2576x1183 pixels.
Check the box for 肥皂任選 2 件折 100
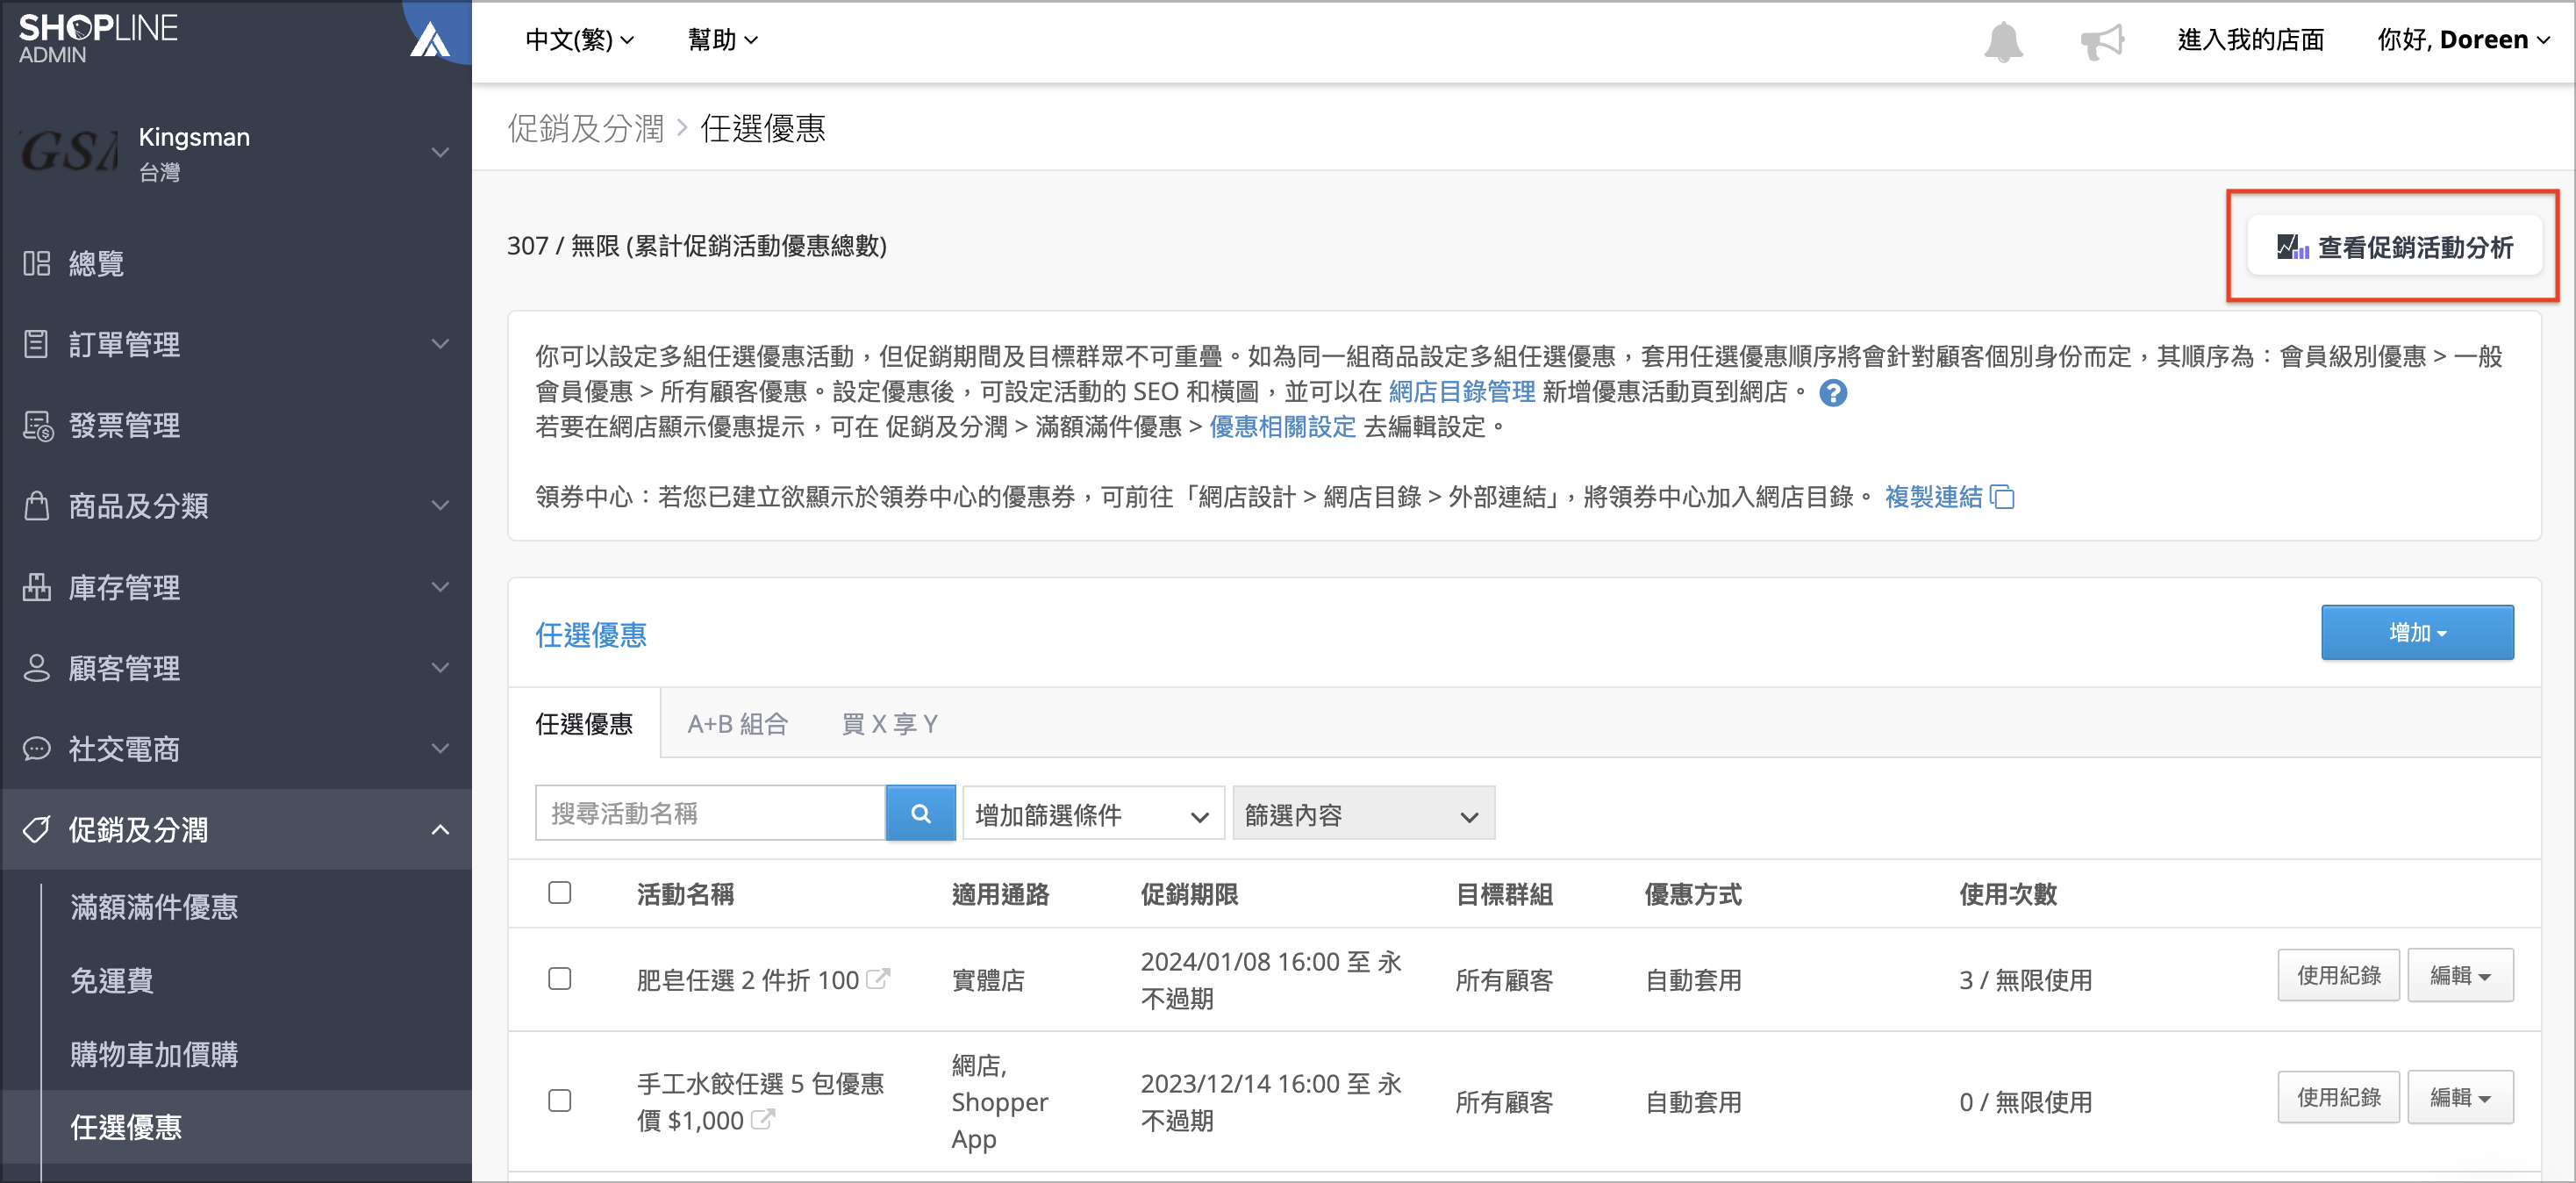[x=560, y=978]
